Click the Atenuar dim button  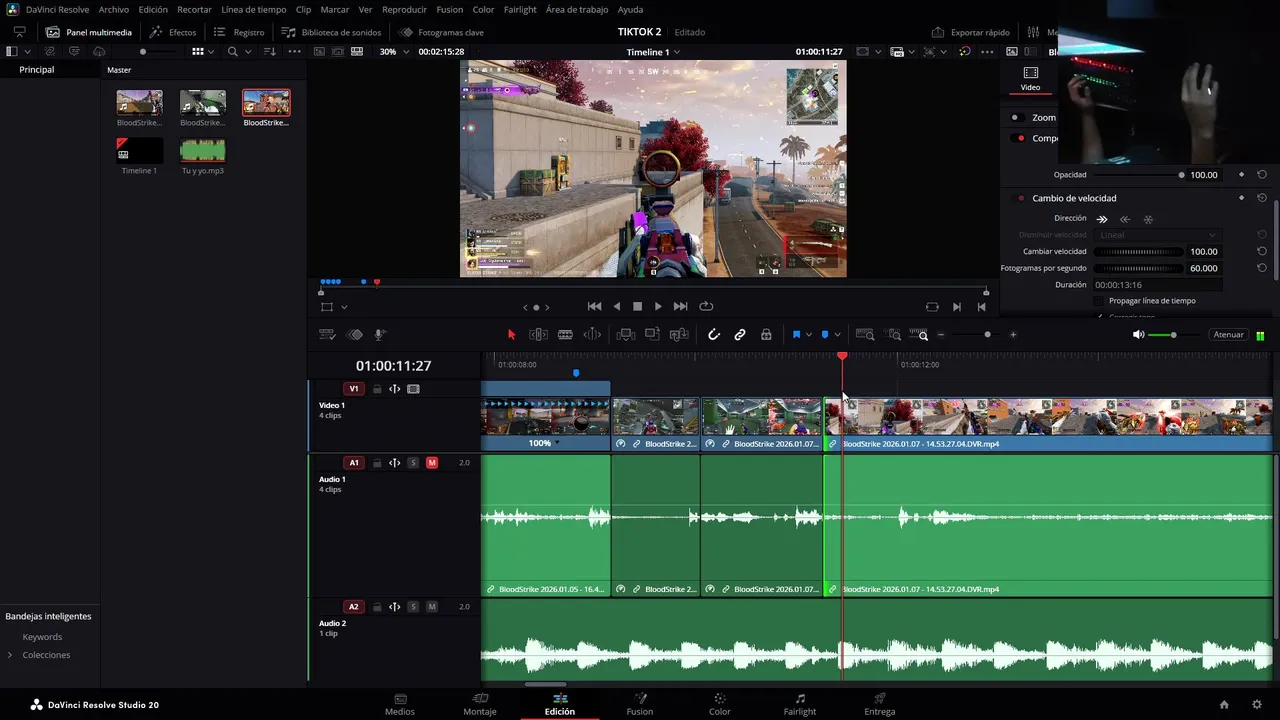[x=1228, y=335]
